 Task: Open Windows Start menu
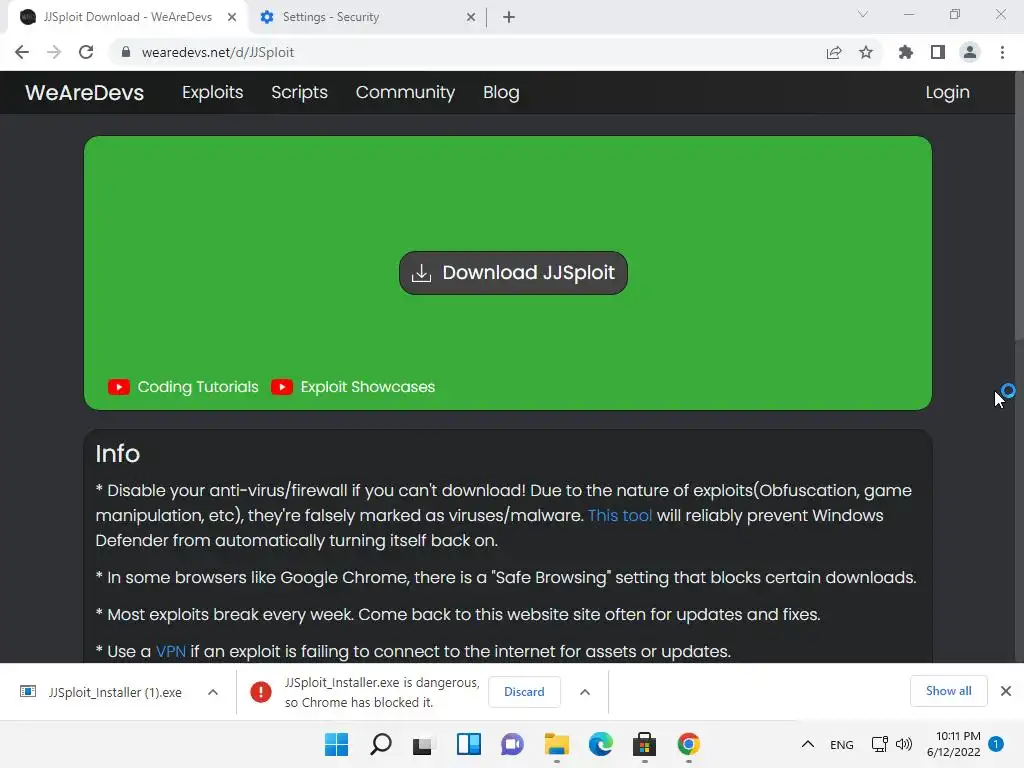pos(336,744)
